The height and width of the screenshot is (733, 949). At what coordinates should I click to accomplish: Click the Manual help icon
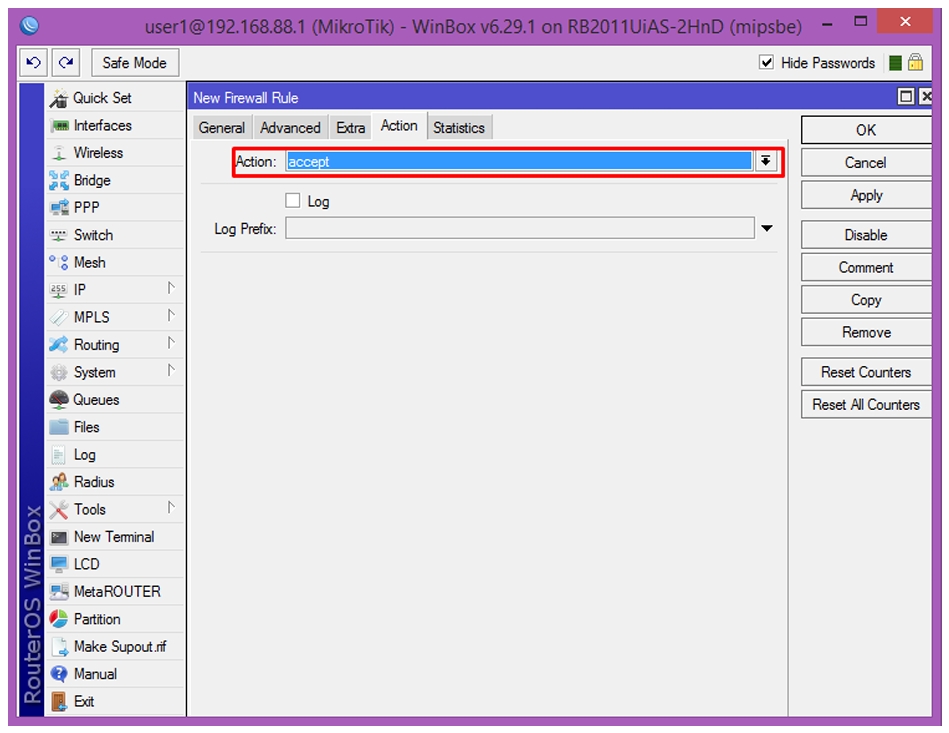pos(59,674)
